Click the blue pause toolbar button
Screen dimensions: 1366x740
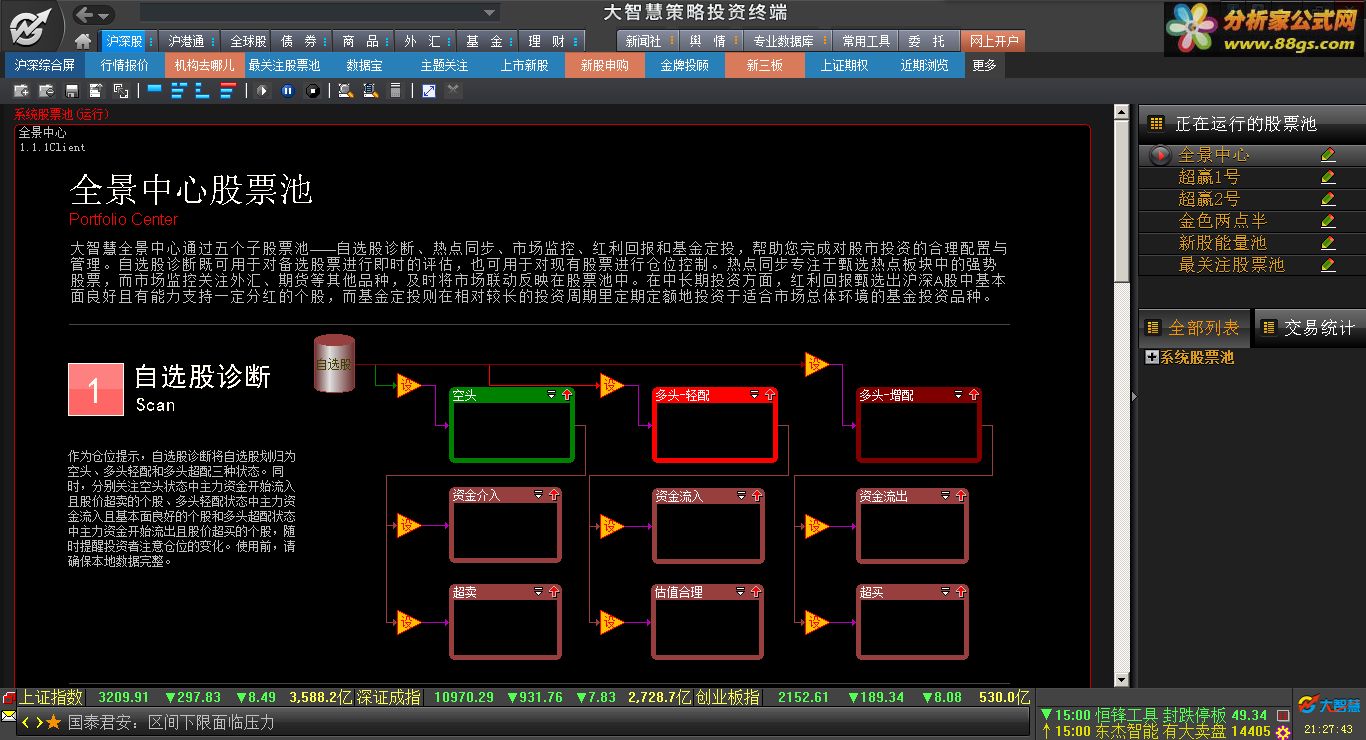click(287, 91)
